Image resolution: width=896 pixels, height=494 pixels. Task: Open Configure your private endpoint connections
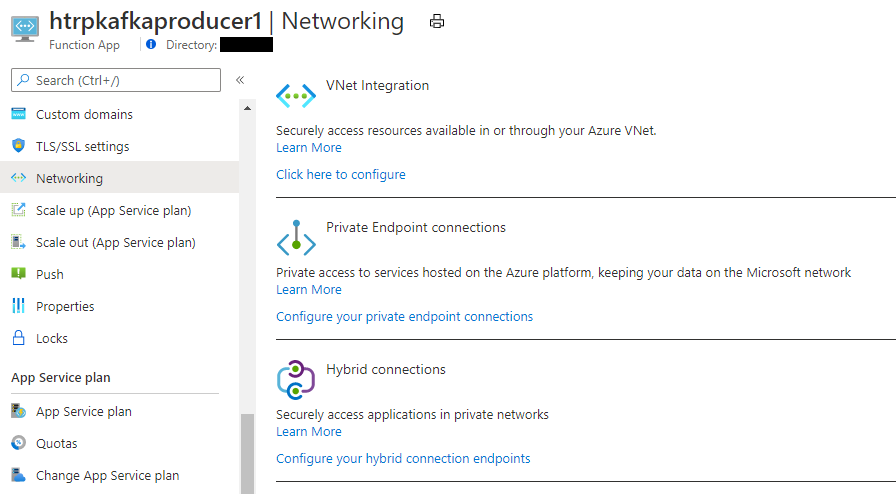404,316
